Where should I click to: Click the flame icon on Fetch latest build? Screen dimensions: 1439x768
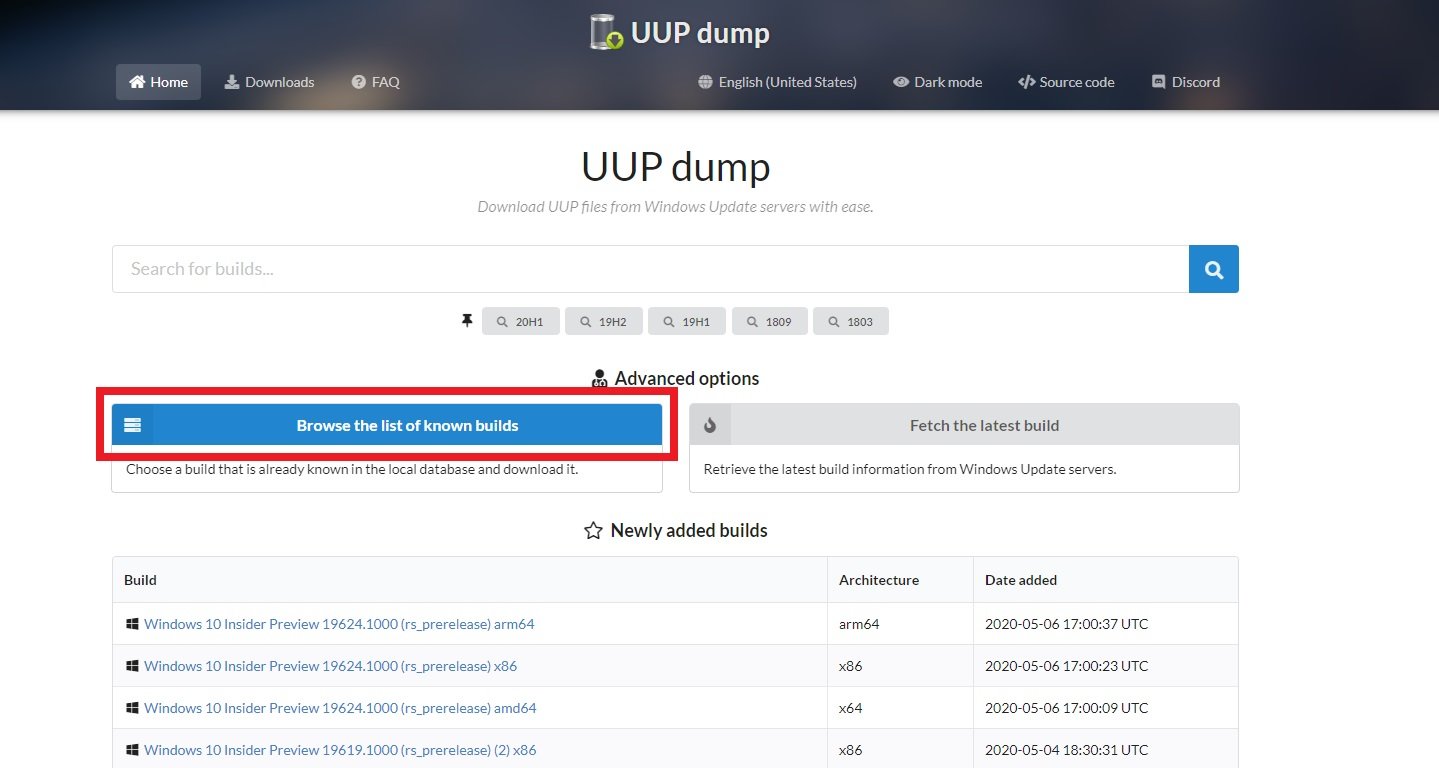coord(710,425)
